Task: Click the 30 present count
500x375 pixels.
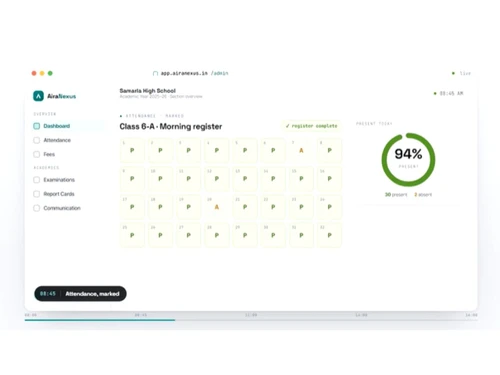Action: pos(396,195)
